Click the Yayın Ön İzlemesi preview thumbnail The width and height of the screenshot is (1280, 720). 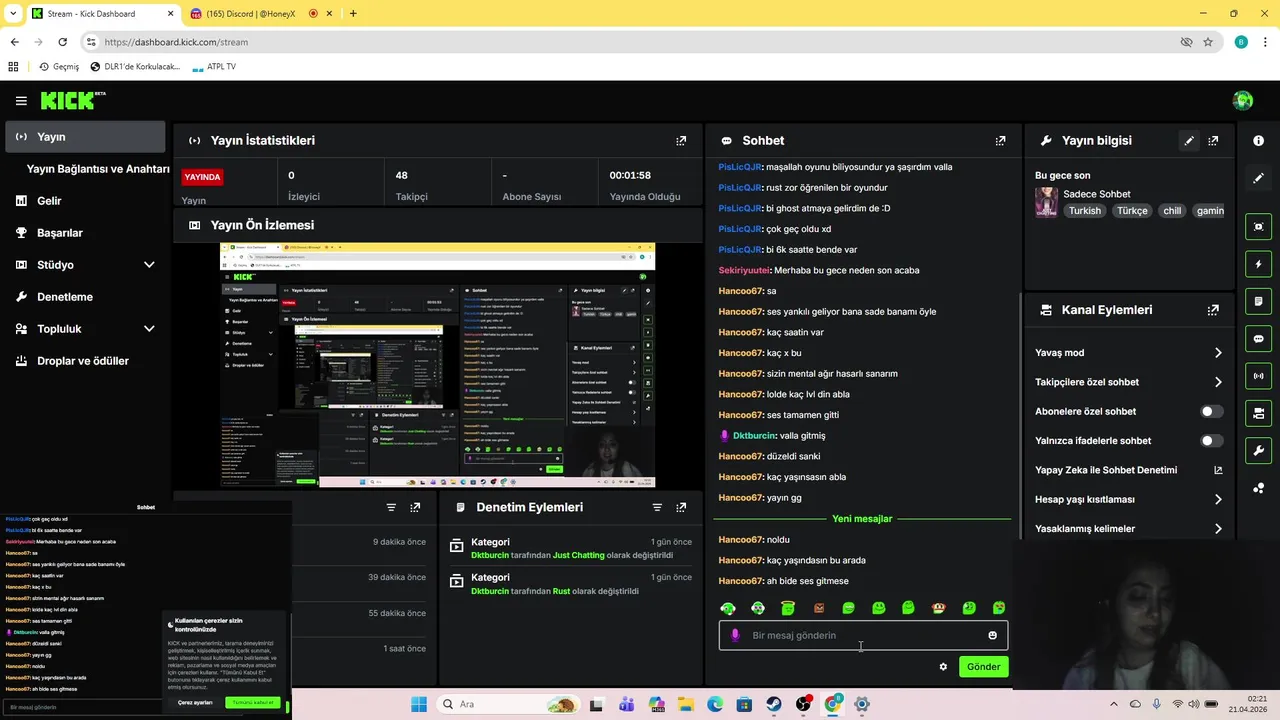click(x=438, y=365)
